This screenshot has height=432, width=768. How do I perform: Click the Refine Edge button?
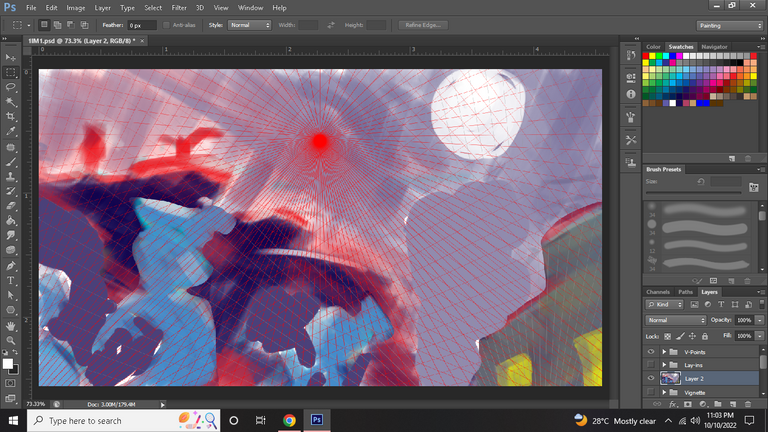(423, 25)
